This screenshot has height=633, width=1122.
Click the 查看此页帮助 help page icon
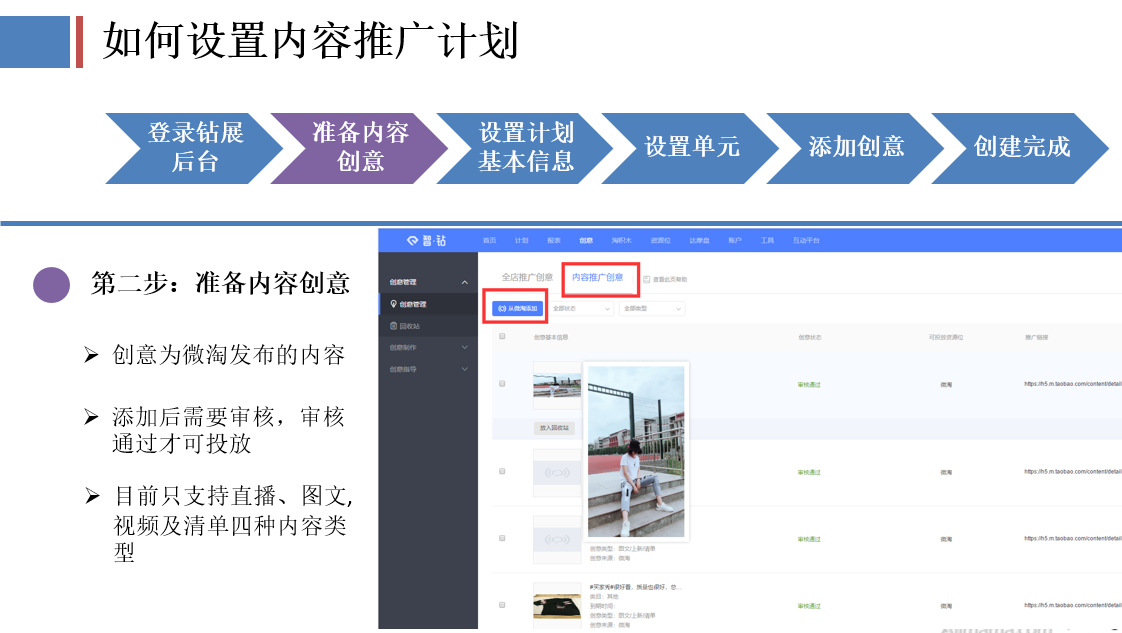(x=646, y=280)
